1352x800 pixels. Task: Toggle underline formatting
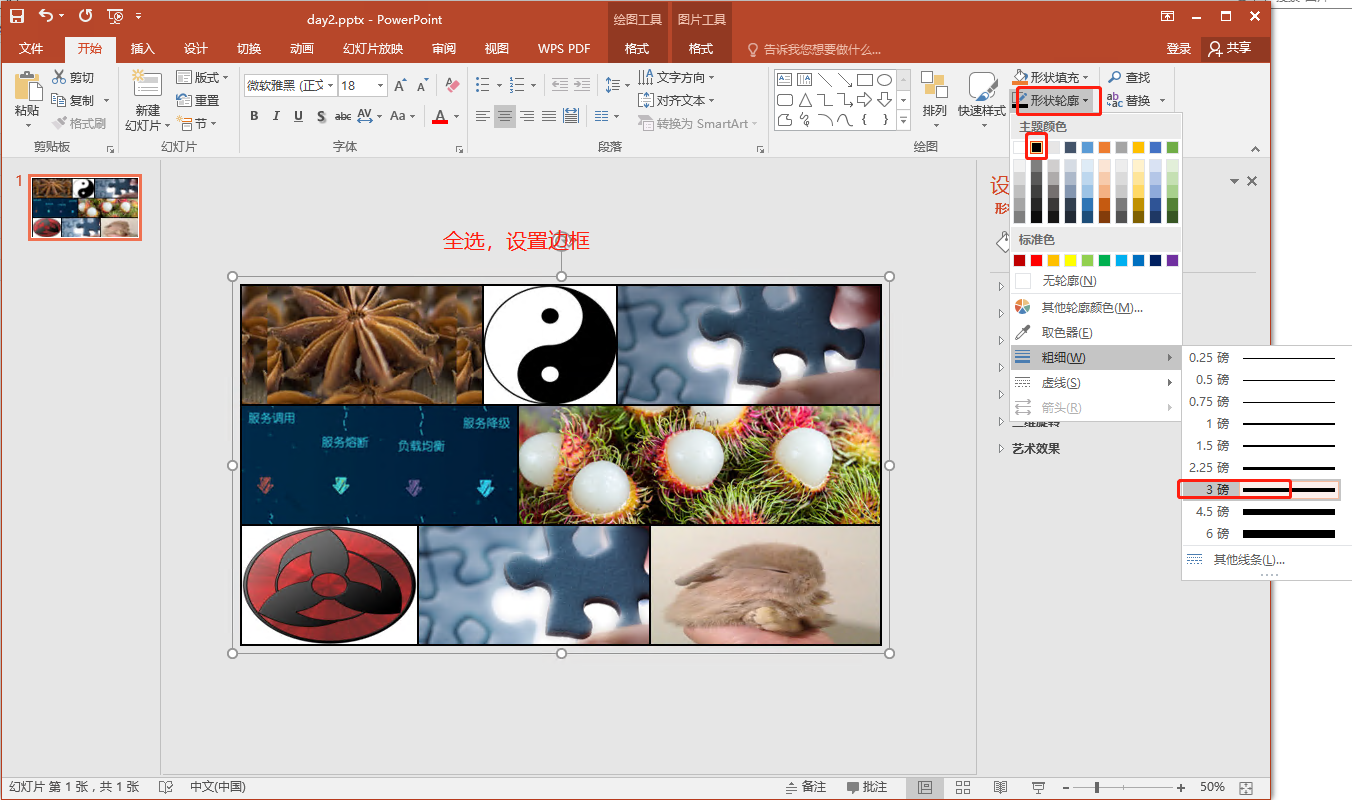coord(298,116)
